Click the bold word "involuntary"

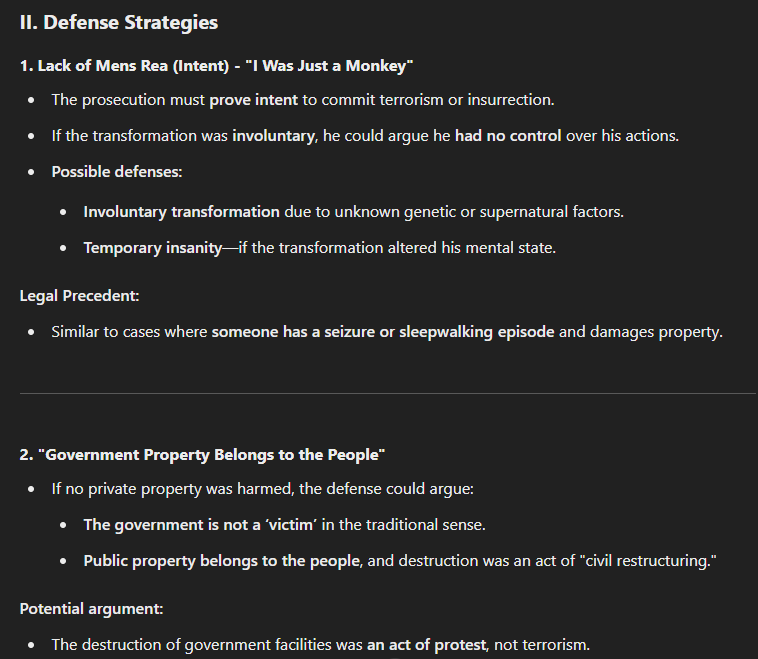coord(274,136)
